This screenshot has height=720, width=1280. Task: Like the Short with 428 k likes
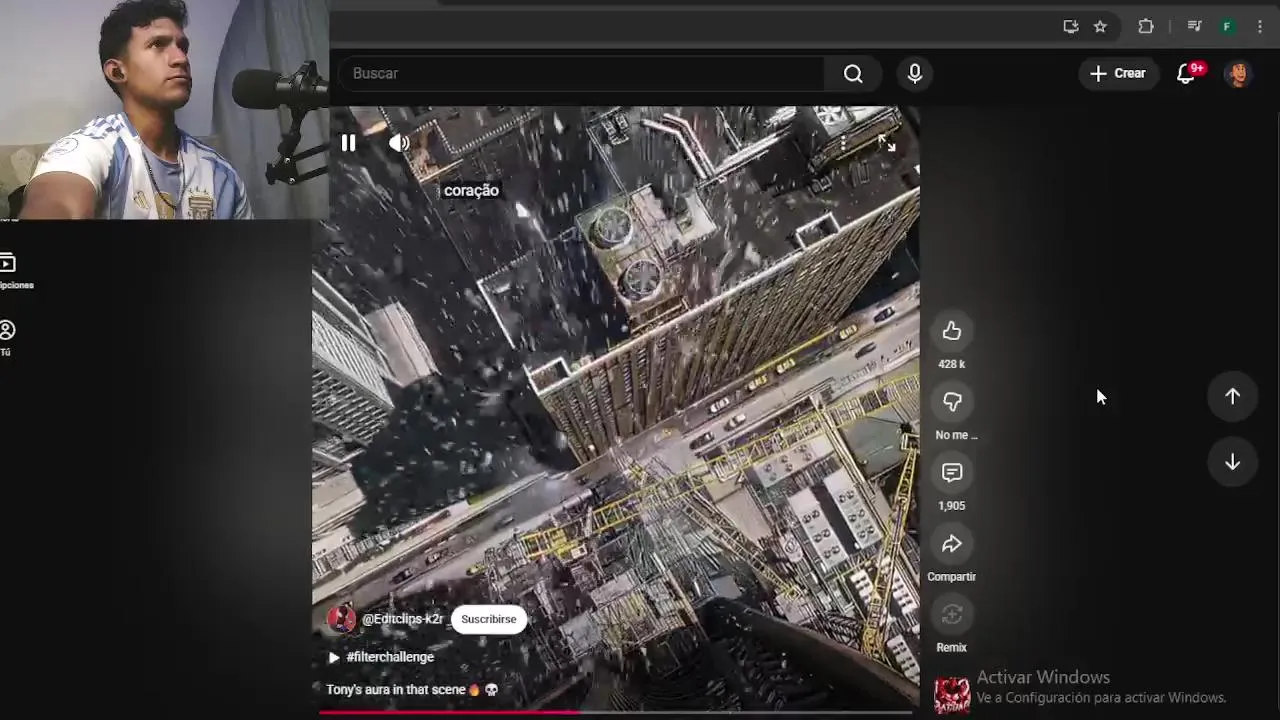952,331
